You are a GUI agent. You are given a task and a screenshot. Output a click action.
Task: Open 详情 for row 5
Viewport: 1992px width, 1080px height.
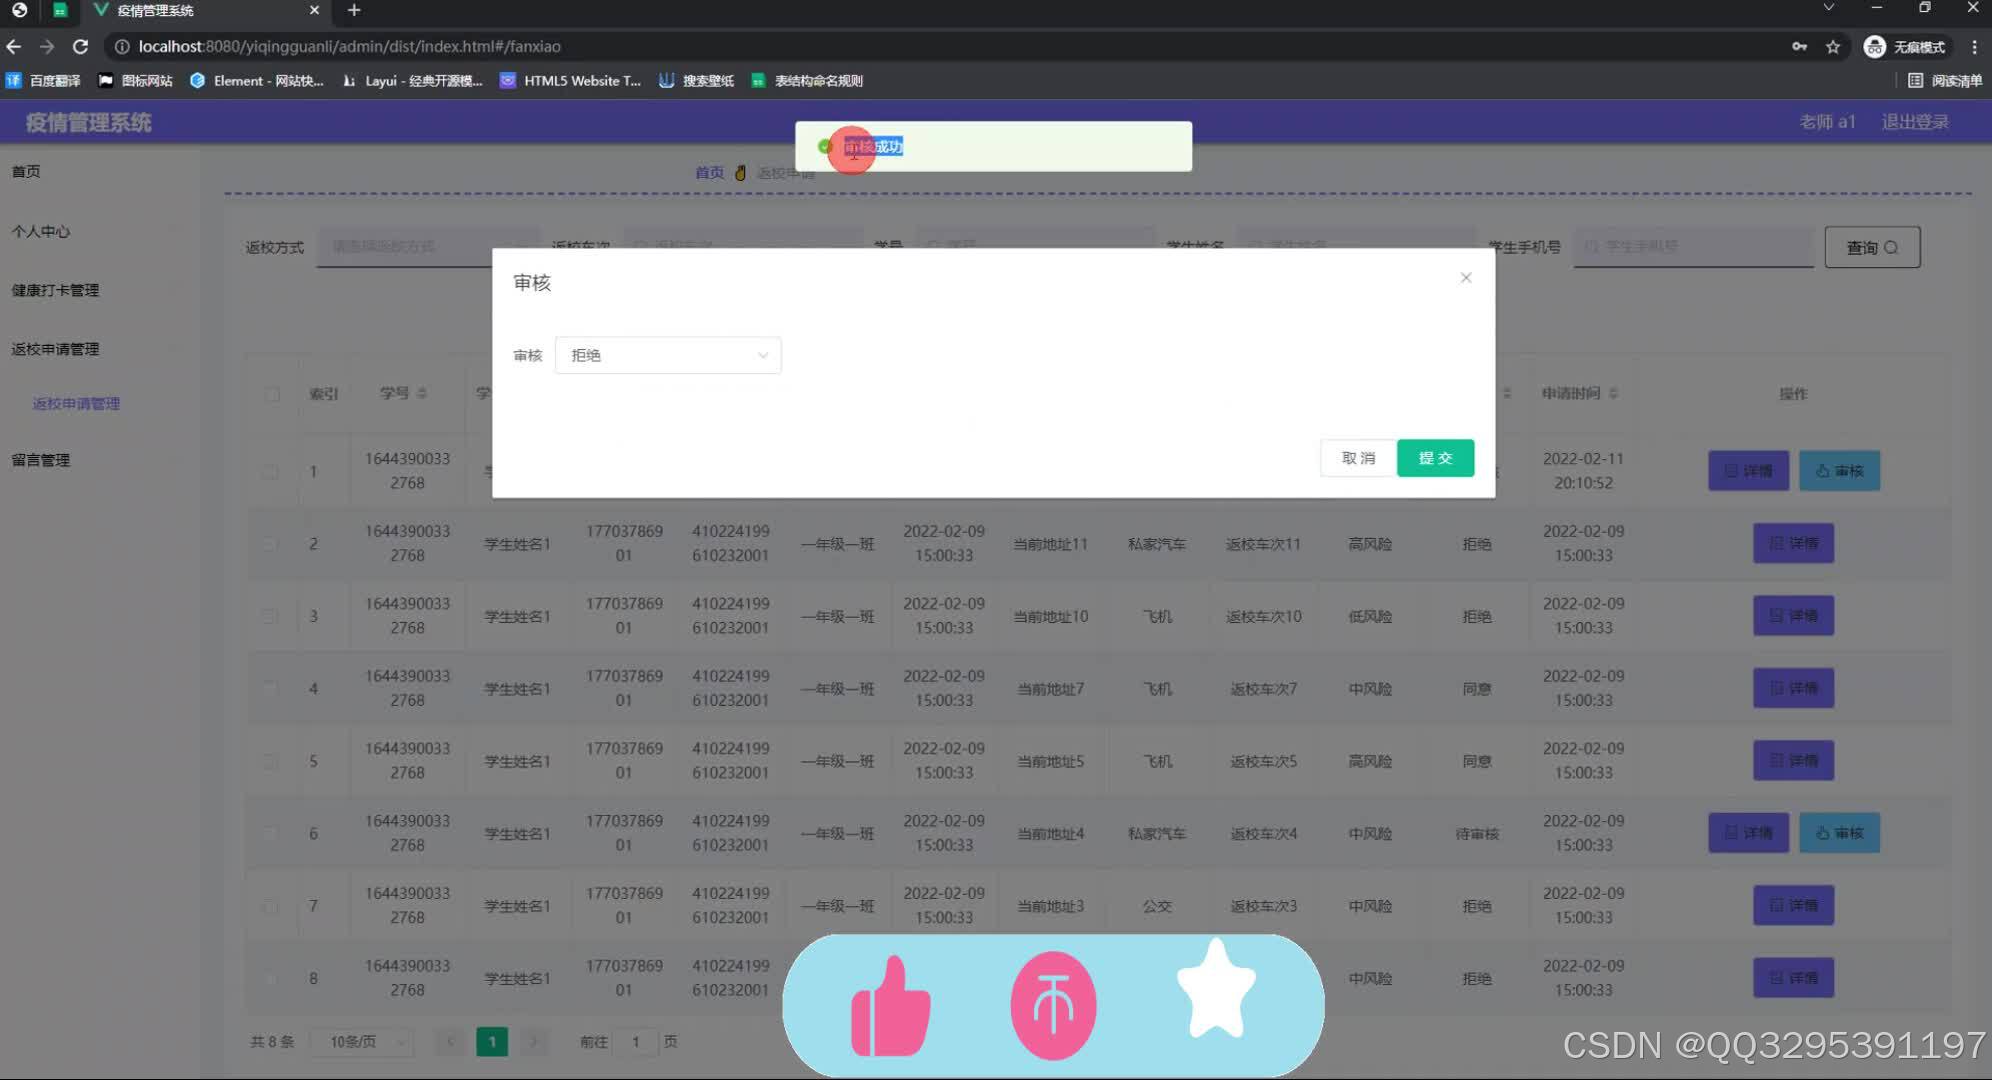(1793, 761)
